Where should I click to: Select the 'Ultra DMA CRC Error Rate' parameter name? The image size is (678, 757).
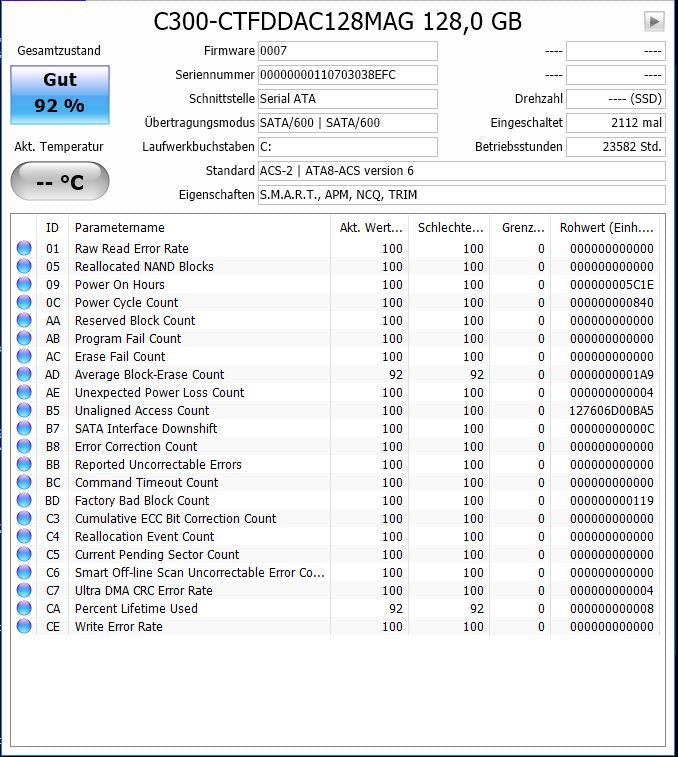(x=143, y=590)
